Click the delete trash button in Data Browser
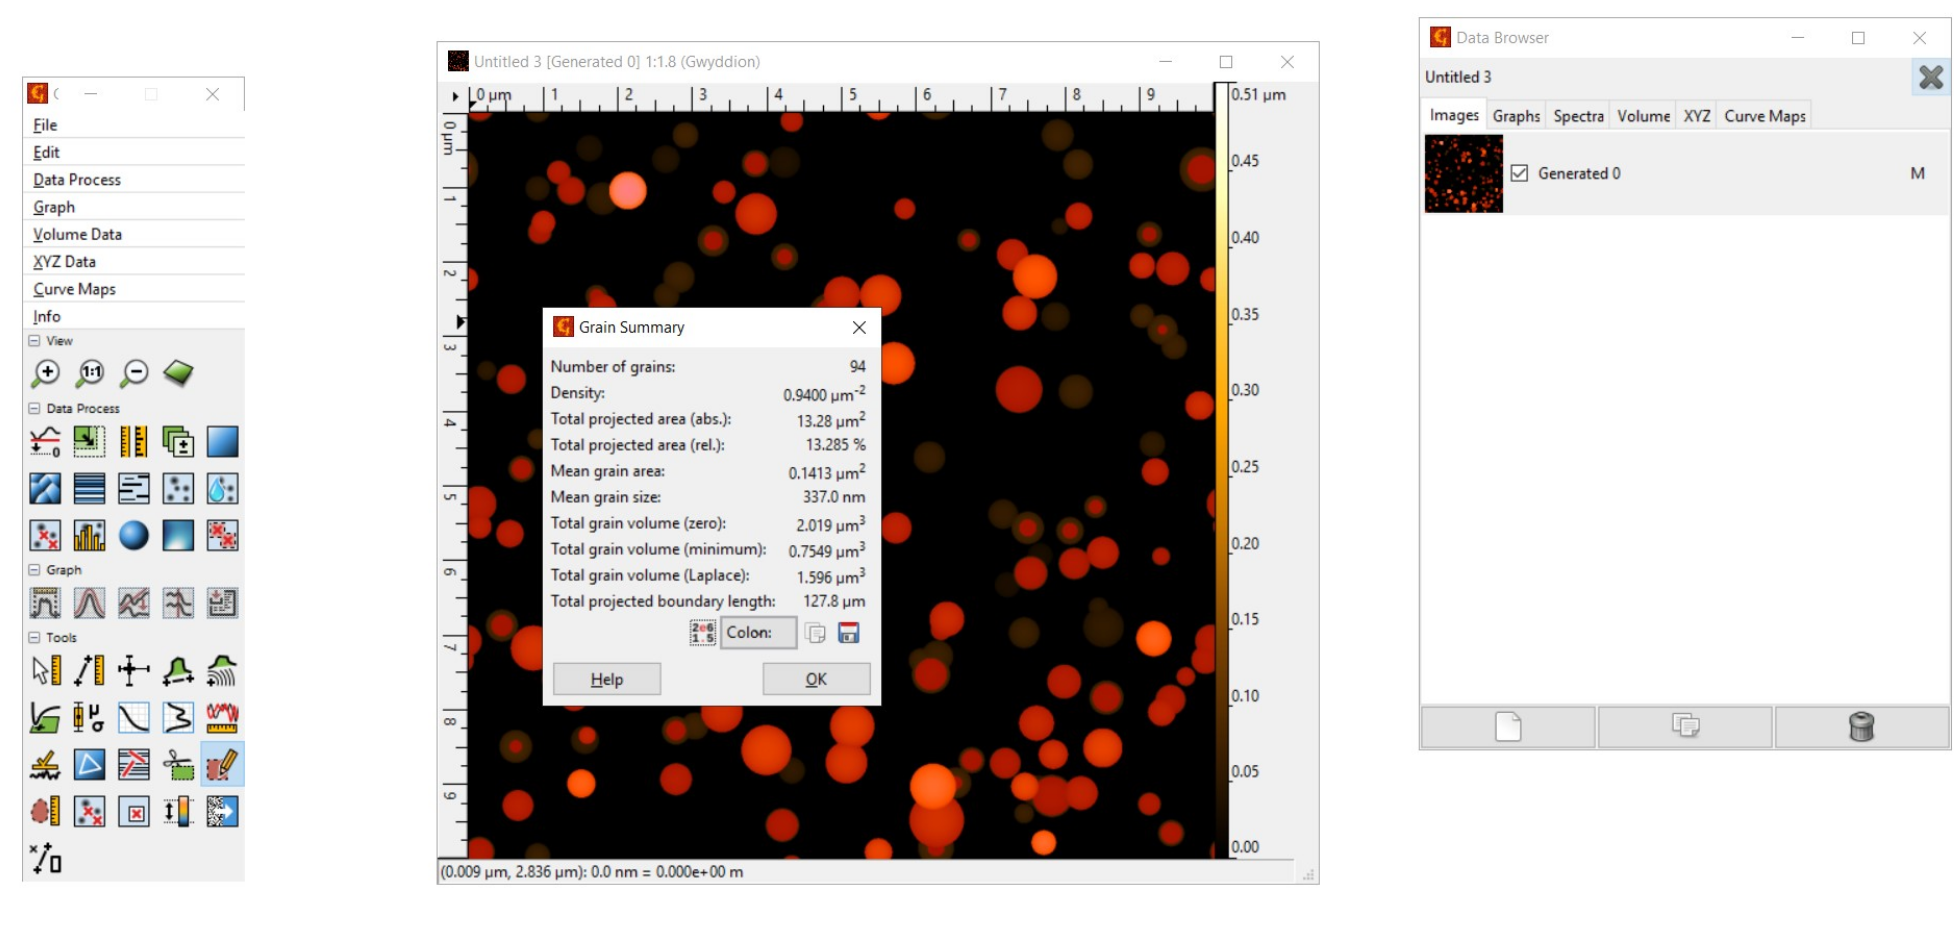The width and height of the screenshot is (1954, 948). point(1861,726)
